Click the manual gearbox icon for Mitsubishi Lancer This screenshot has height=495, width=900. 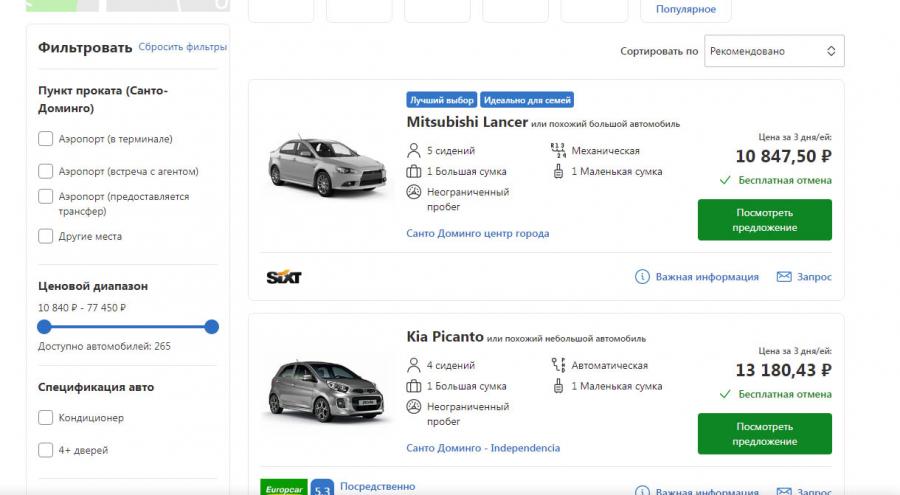[558, 150]
